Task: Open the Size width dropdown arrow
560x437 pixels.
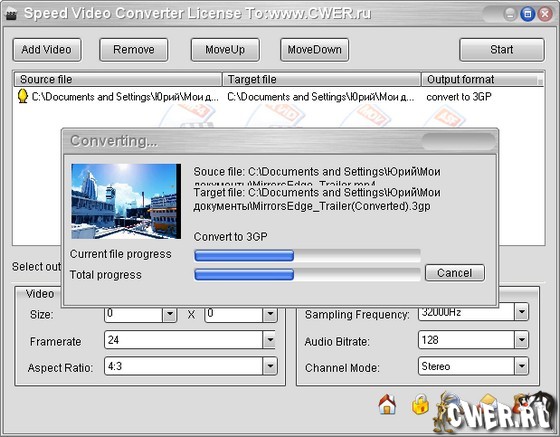Action: 170,314
